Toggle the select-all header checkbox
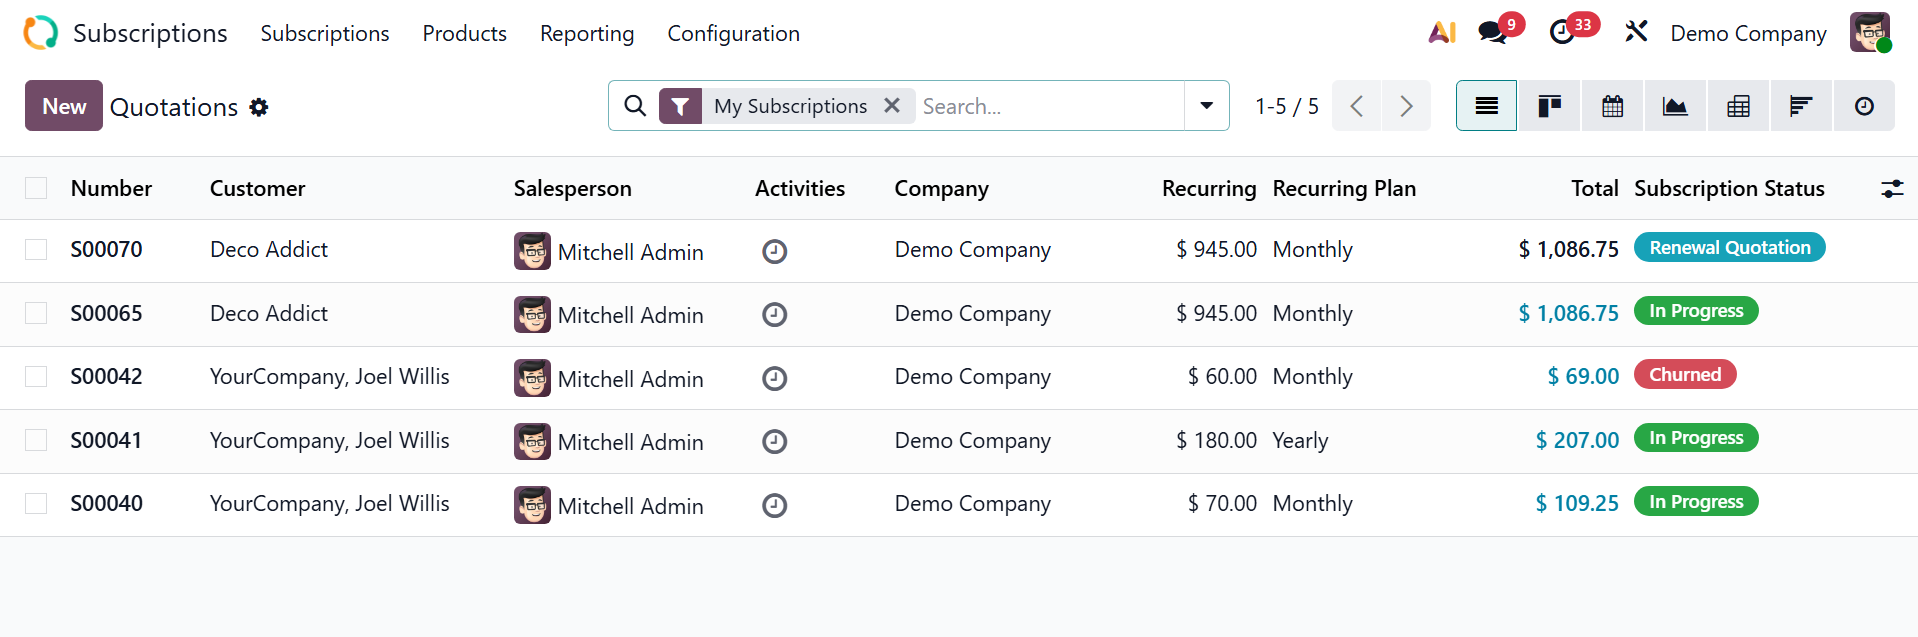Screen dimensions: 1918x637 (x=36, y=188)
